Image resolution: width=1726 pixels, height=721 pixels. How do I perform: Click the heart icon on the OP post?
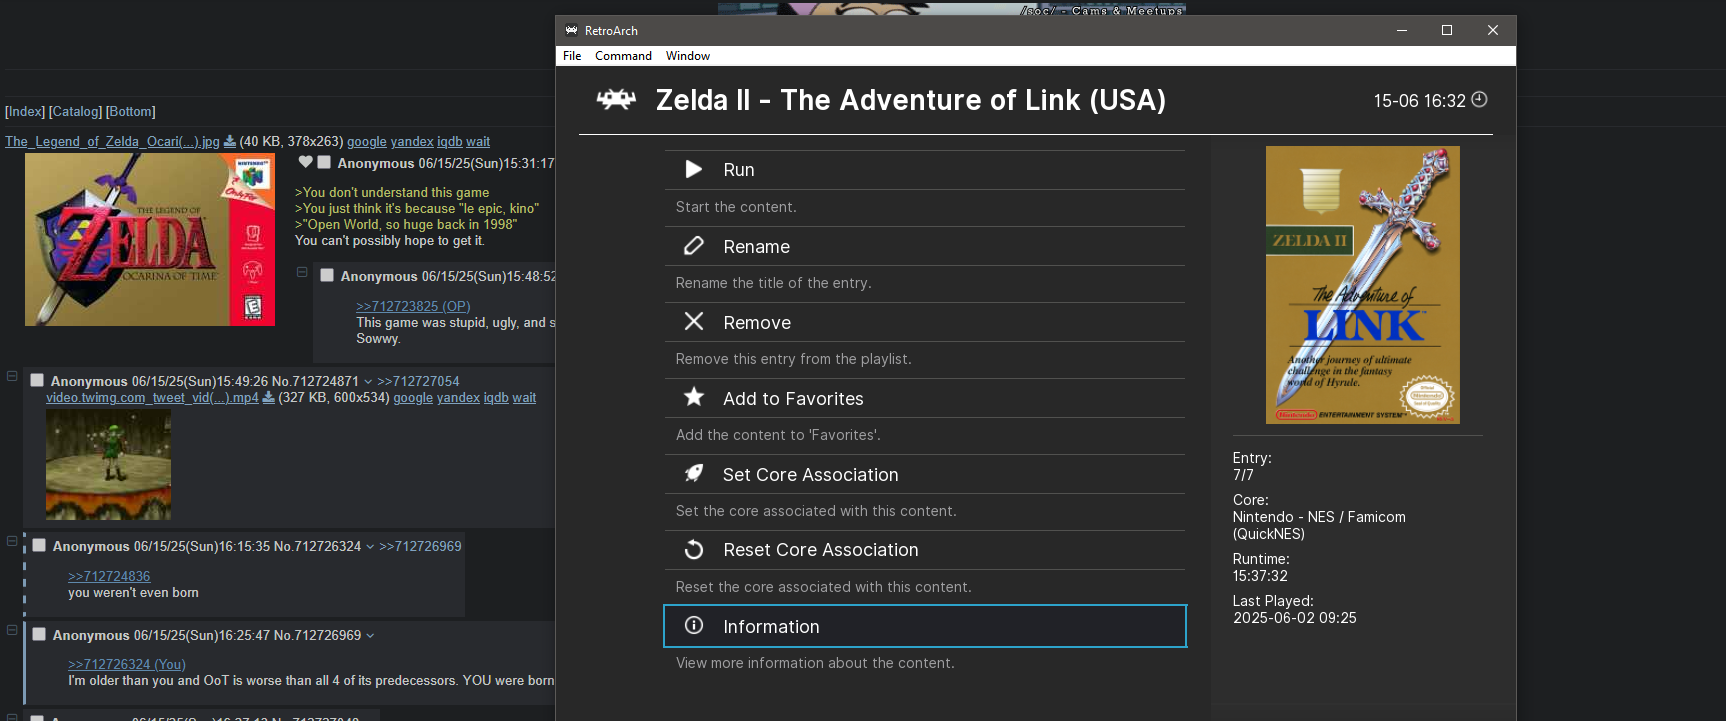(x=306, y=162)
